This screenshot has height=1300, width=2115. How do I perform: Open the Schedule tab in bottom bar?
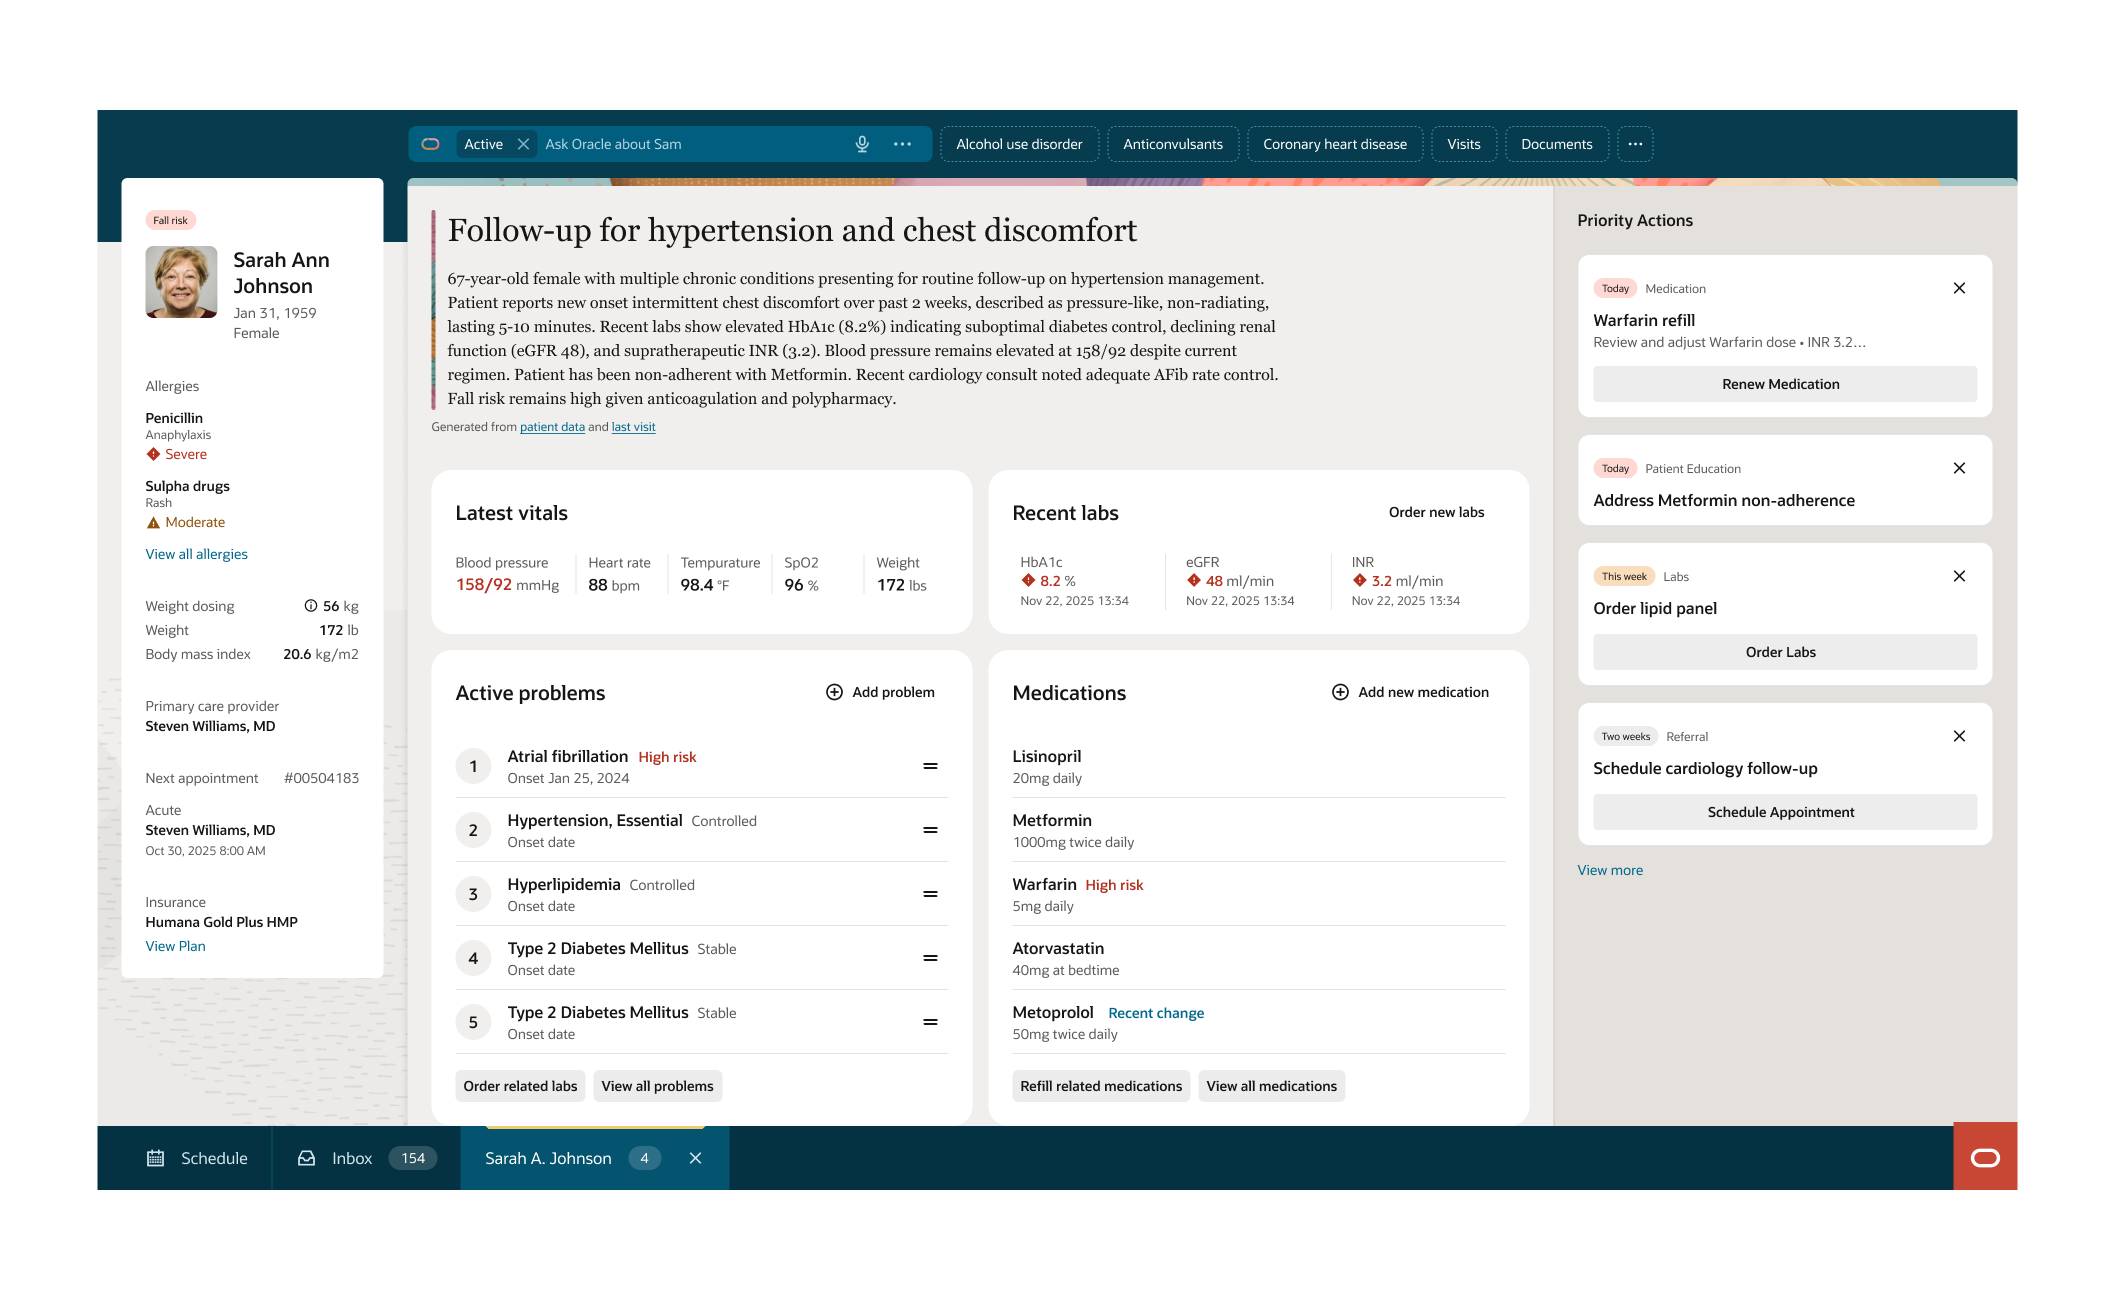coord(198,1158)
